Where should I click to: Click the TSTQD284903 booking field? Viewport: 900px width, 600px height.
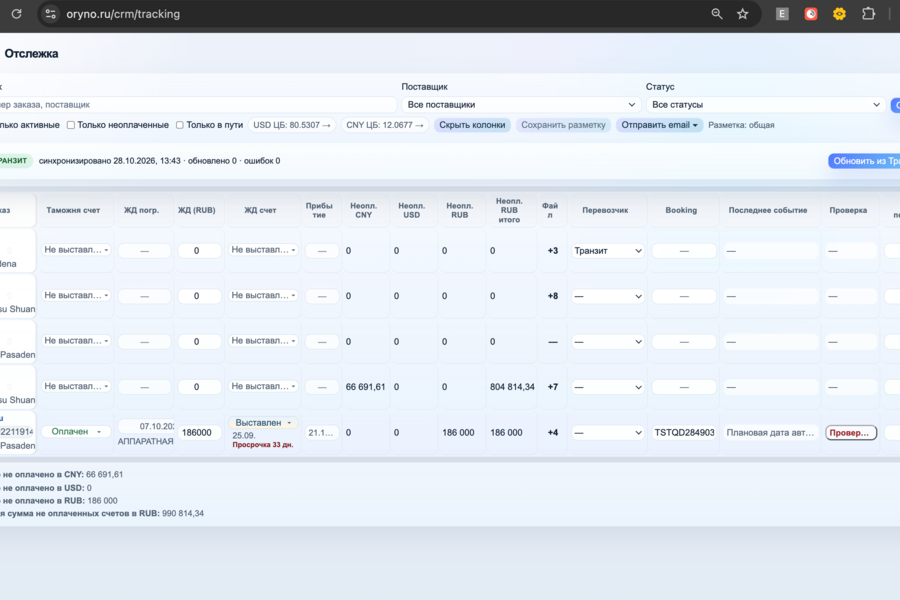click(684, 432)
